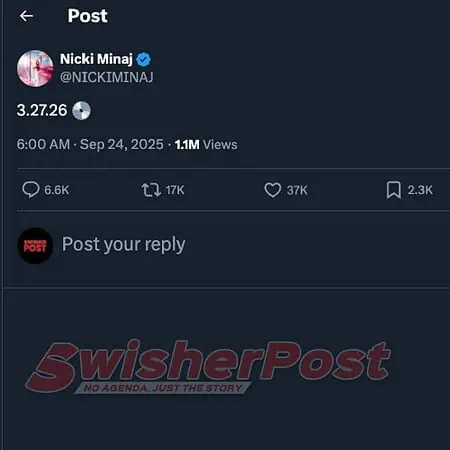This screenshot has width=450, height=450.
Task: Open Nicki Minaj's blue verified badge
Action: [143, 59]
